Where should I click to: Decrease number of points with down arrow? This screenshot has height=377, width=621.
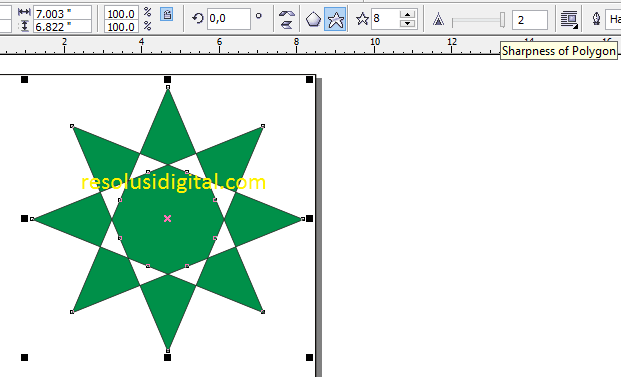click(x=408, y=23)
